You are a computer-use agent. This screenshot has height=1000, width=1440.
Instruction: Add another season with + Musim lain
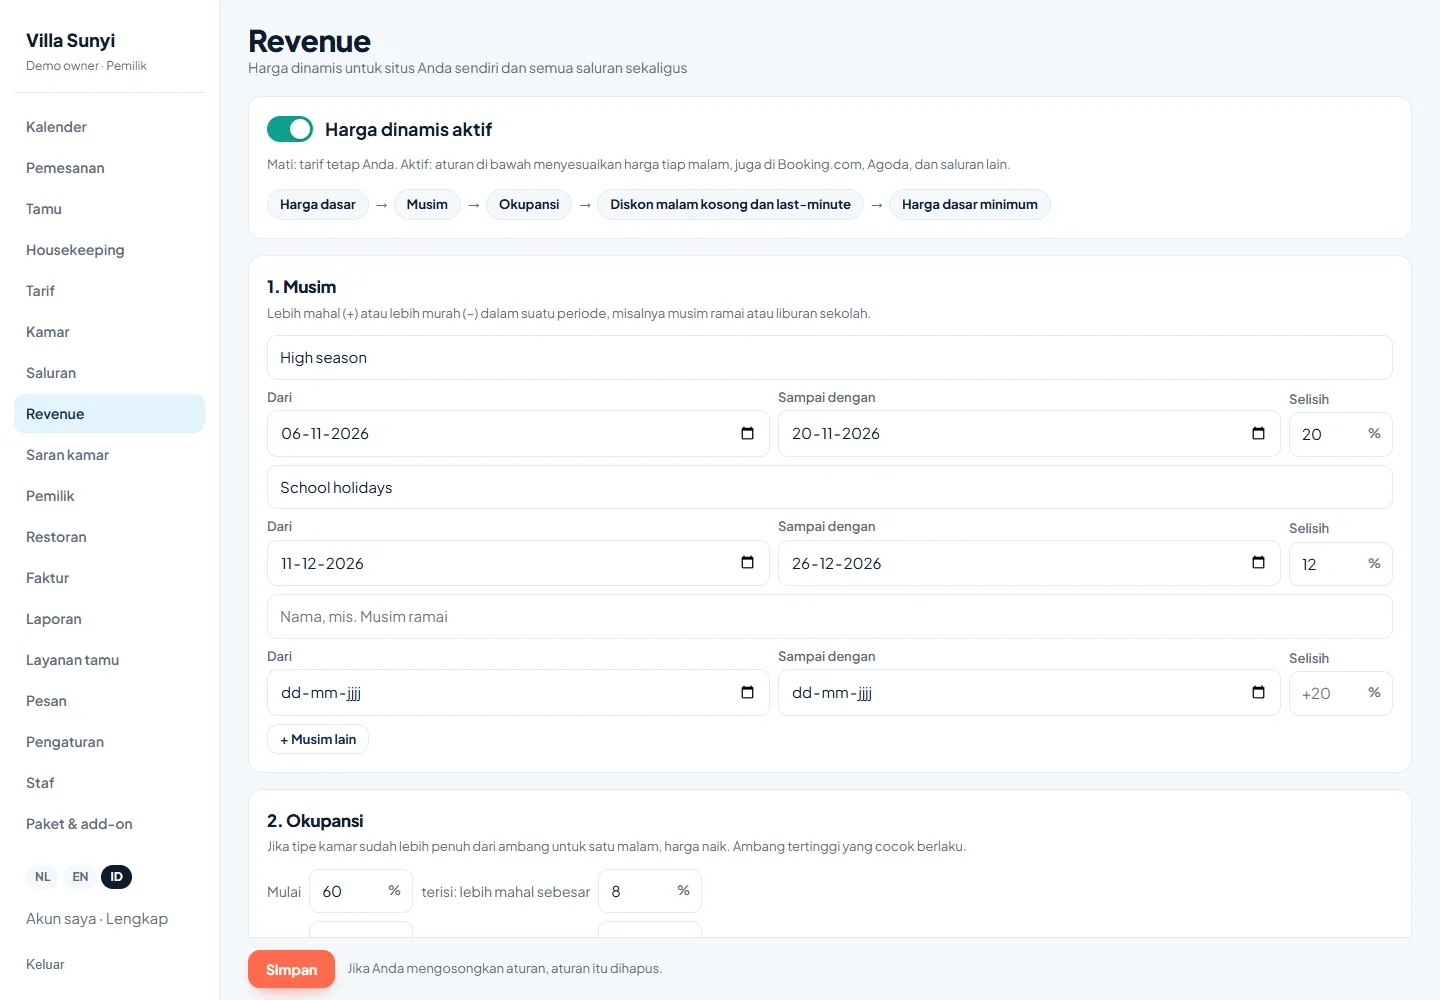tap(318, 739)
